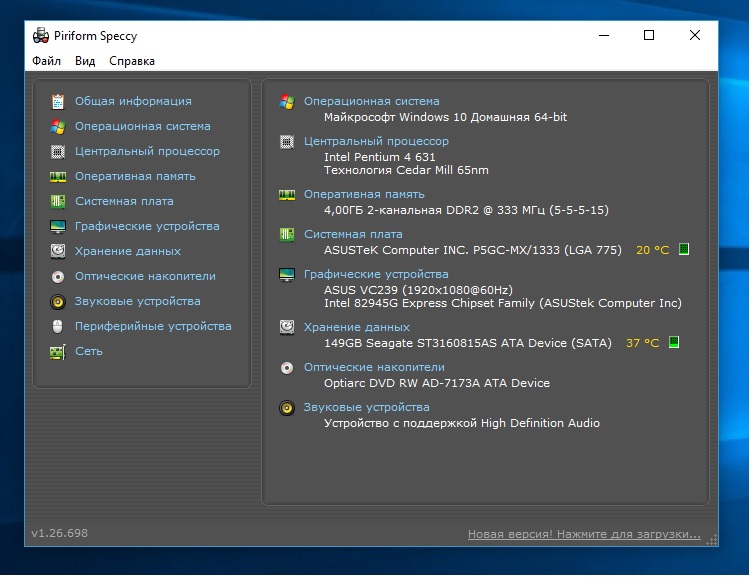Click the mouse icon beside Периферийные устройства

click(x=58, y=327)
